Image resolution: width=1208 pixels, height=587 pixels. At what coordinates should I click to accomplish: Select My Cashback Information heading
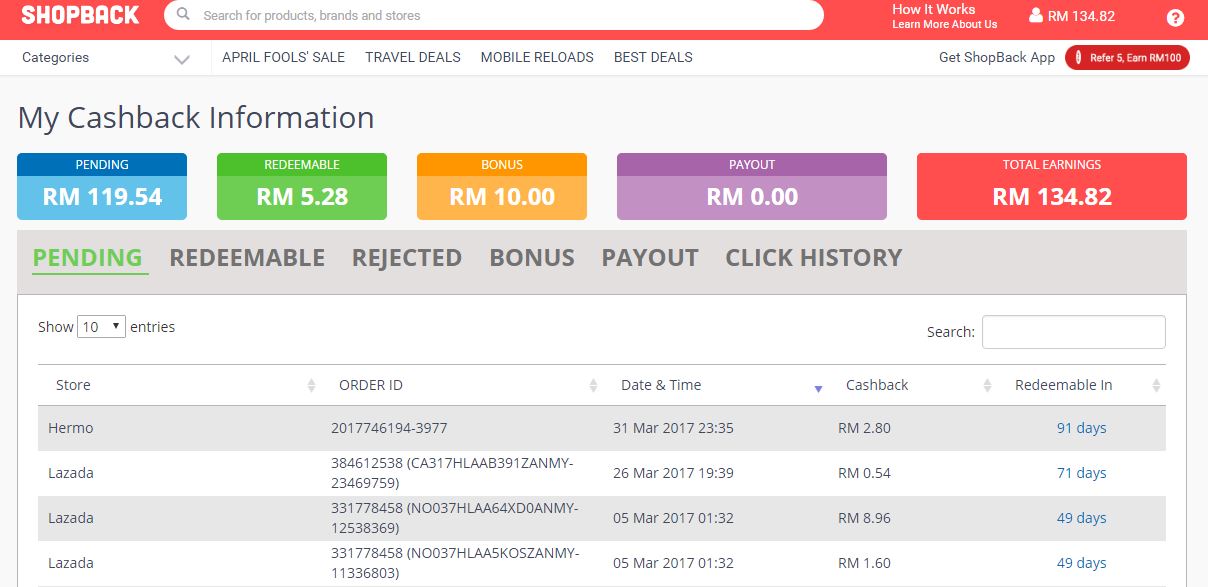click(196, 118)
